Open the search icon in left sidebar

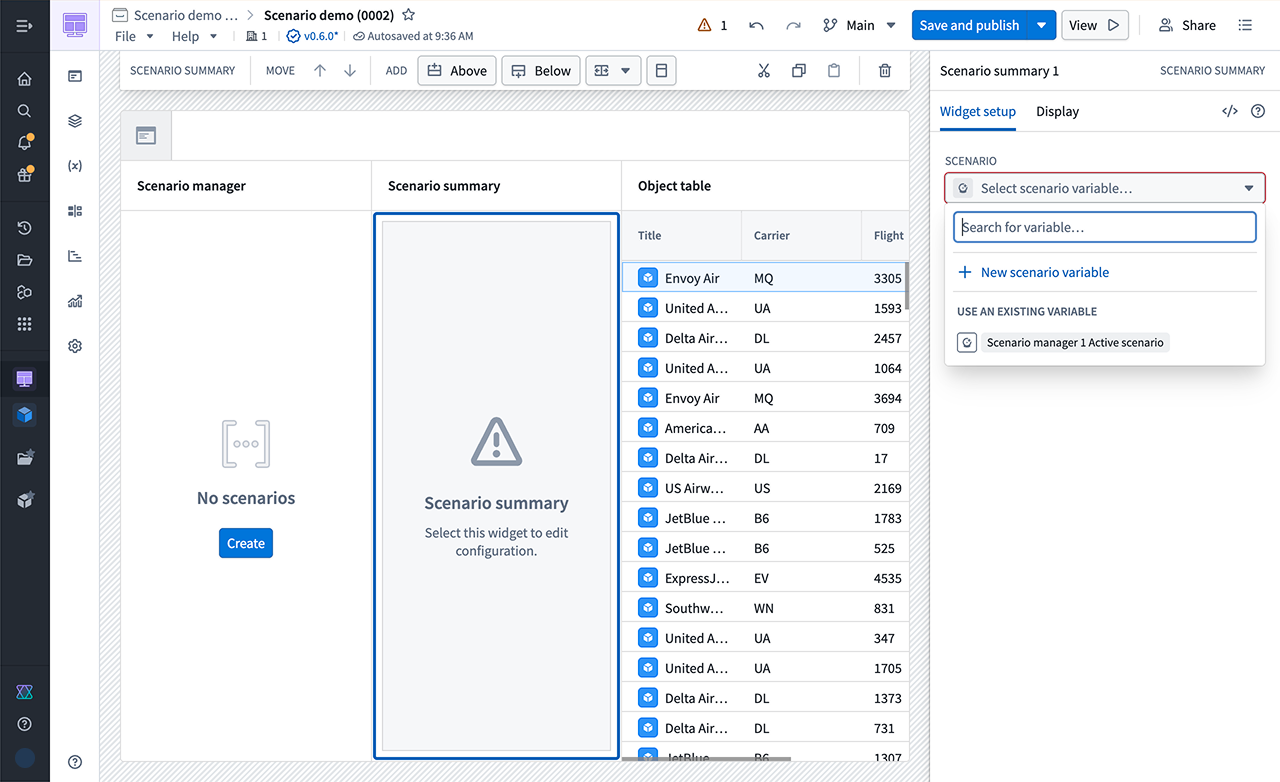tap(25, 111)
